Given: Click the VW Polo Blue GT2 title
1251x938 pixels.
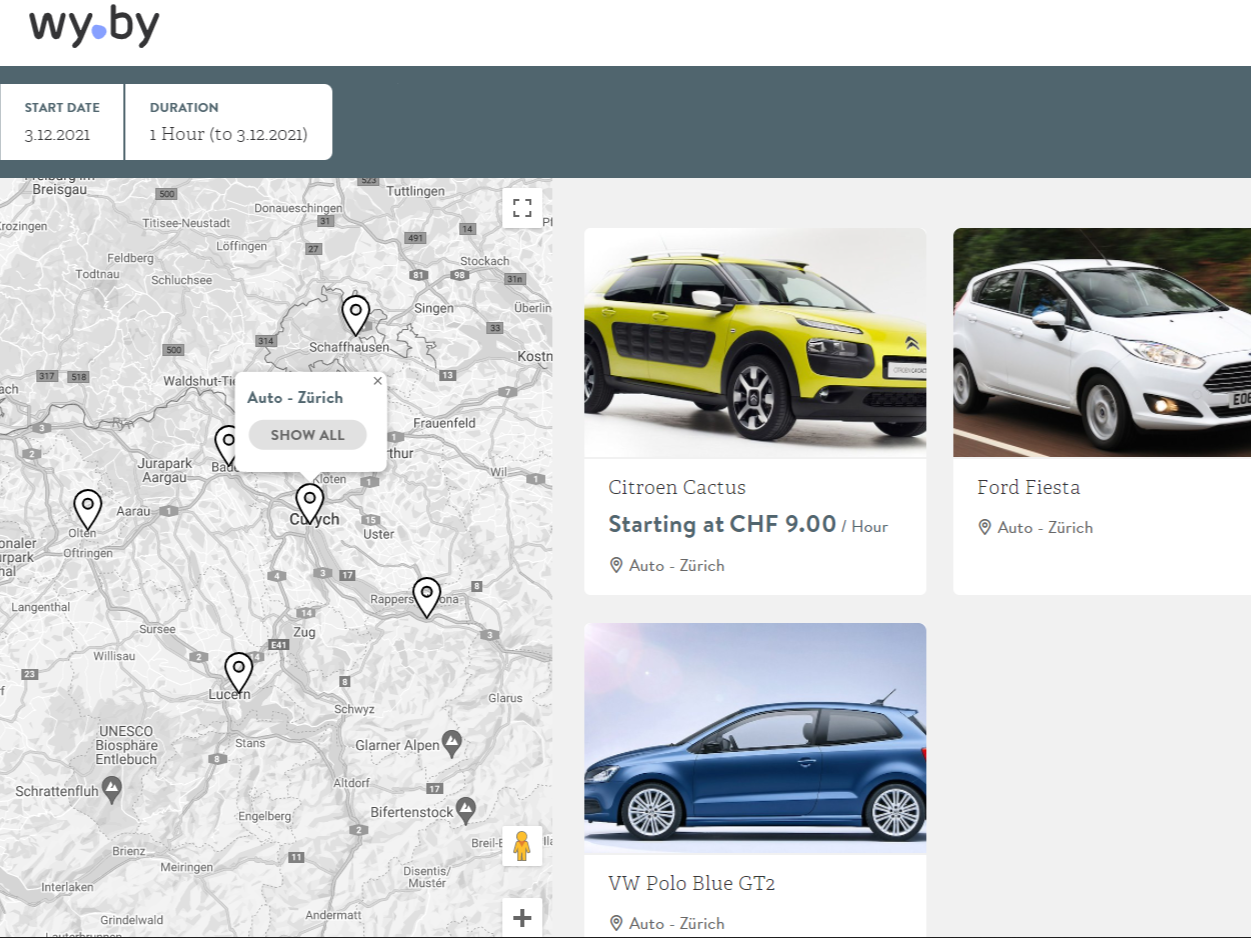Looking at the screenshot, I should coord(692,884).
